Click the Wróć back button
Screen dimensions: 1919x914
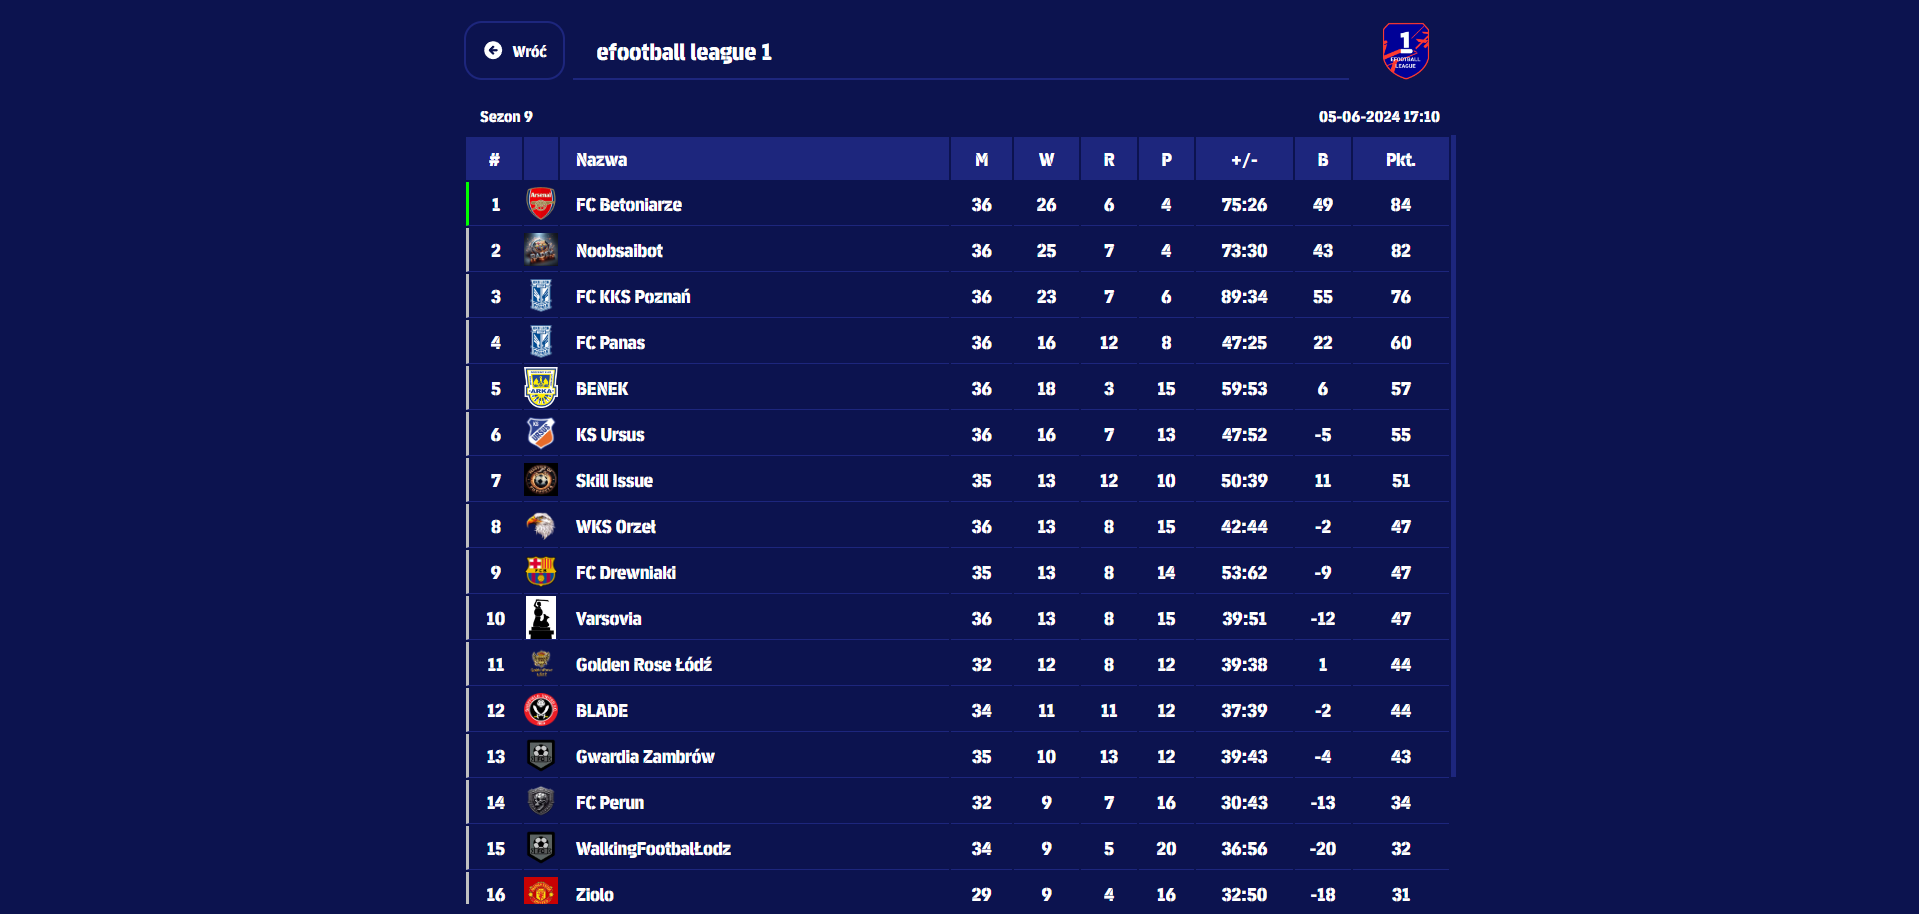tap(514, 51)
